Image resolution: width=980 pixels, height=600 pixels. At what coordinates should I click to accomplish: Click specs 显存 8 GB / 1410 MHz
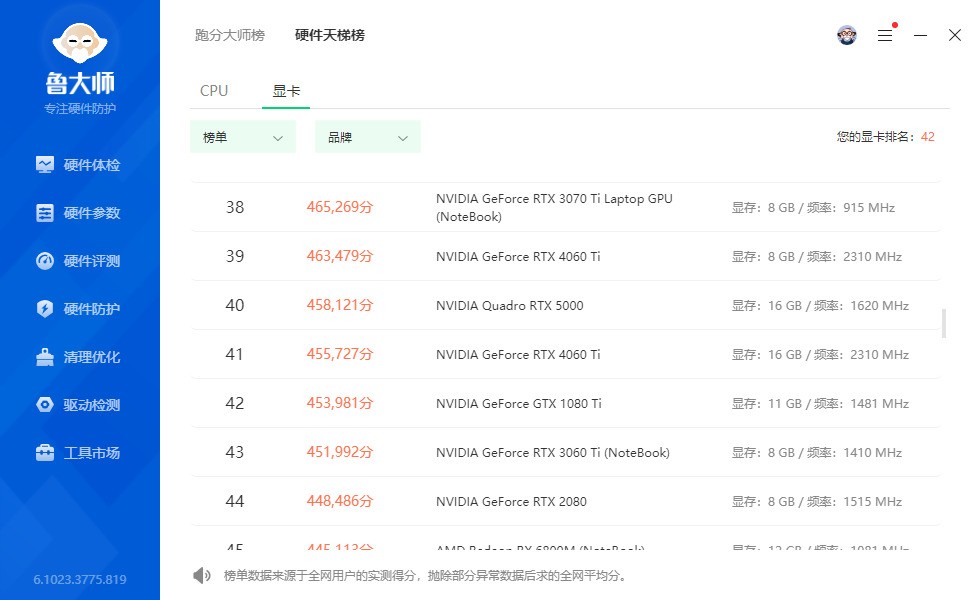click(817, 452)
